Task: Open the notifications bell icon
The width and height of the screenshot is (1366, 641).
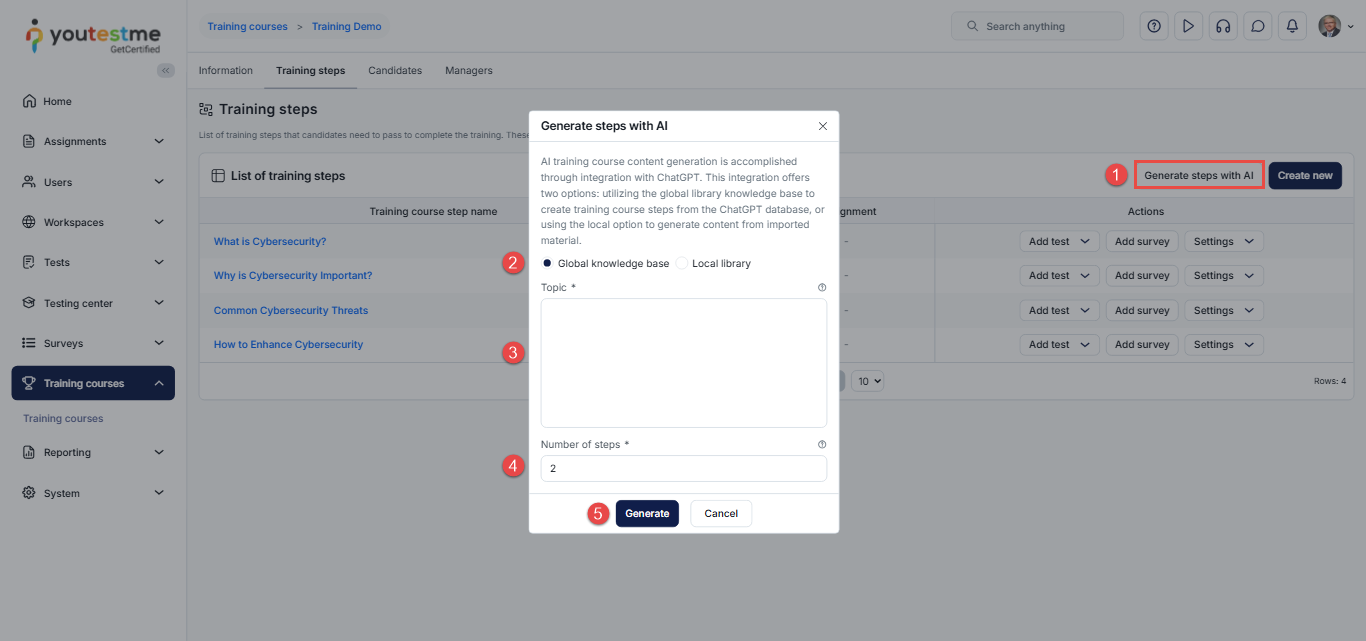Action: 1292,27
